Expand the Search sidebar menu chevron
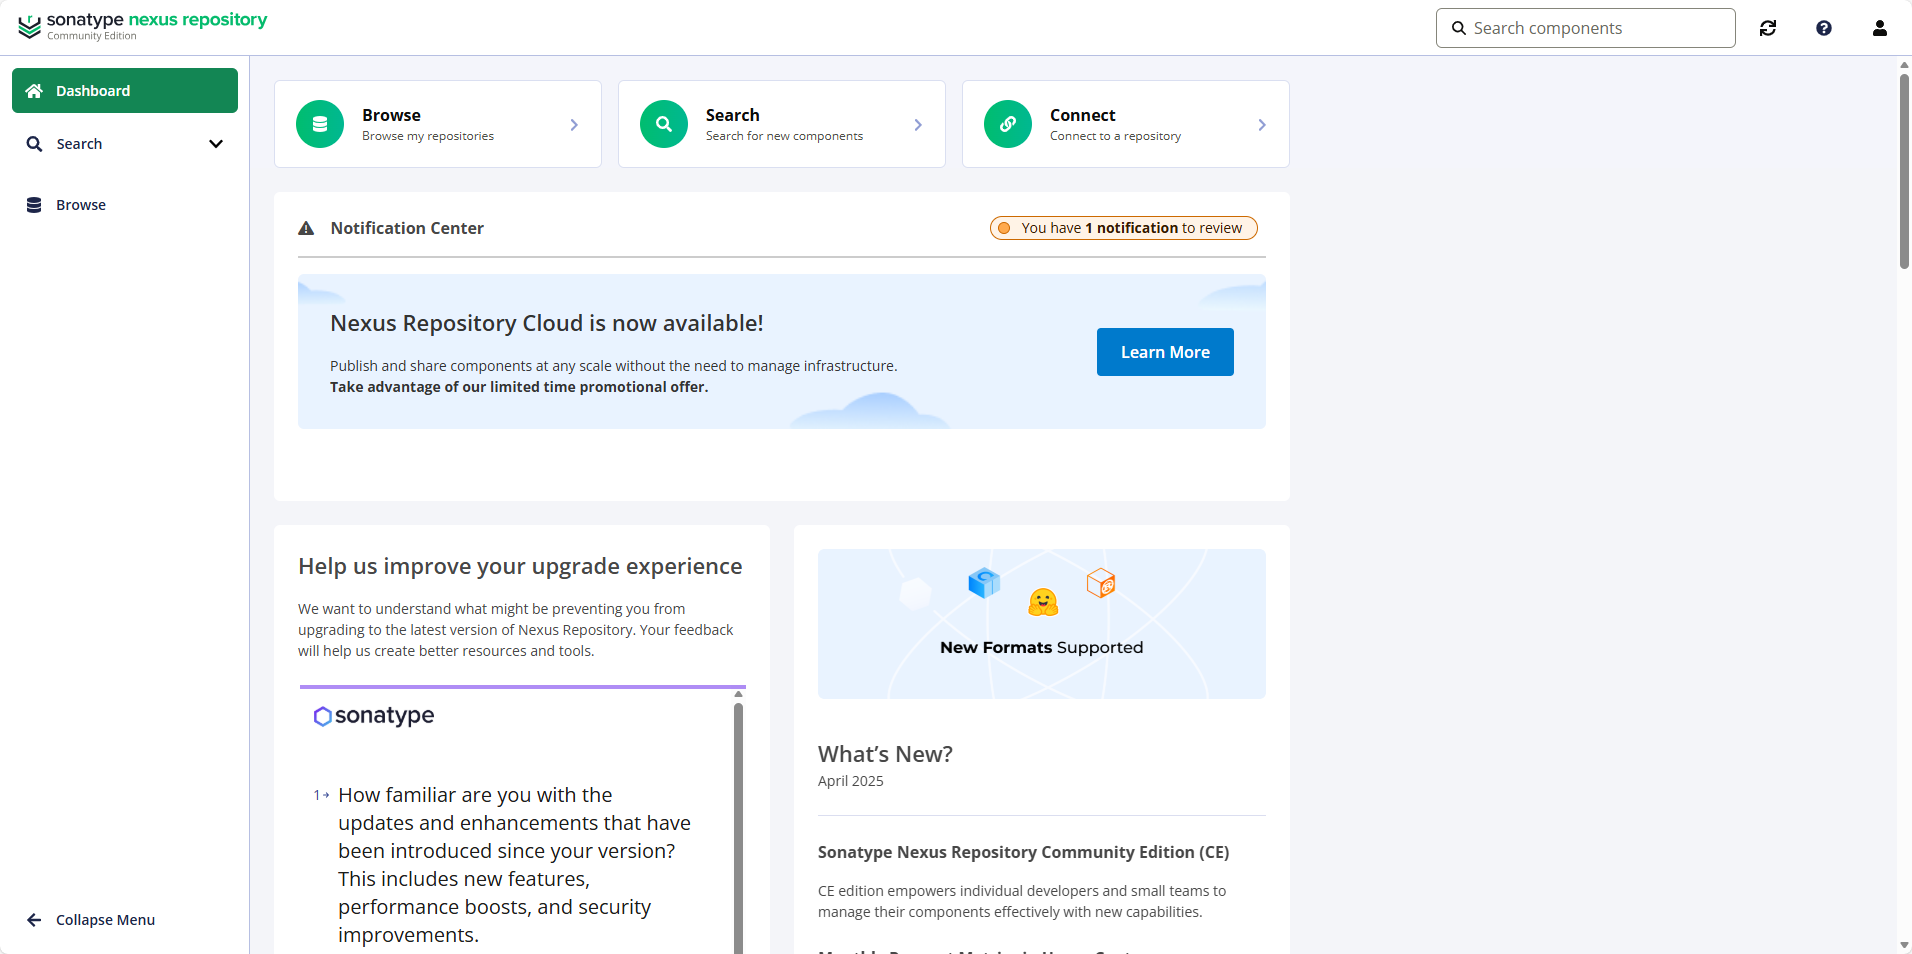 [x=215, y=144]
